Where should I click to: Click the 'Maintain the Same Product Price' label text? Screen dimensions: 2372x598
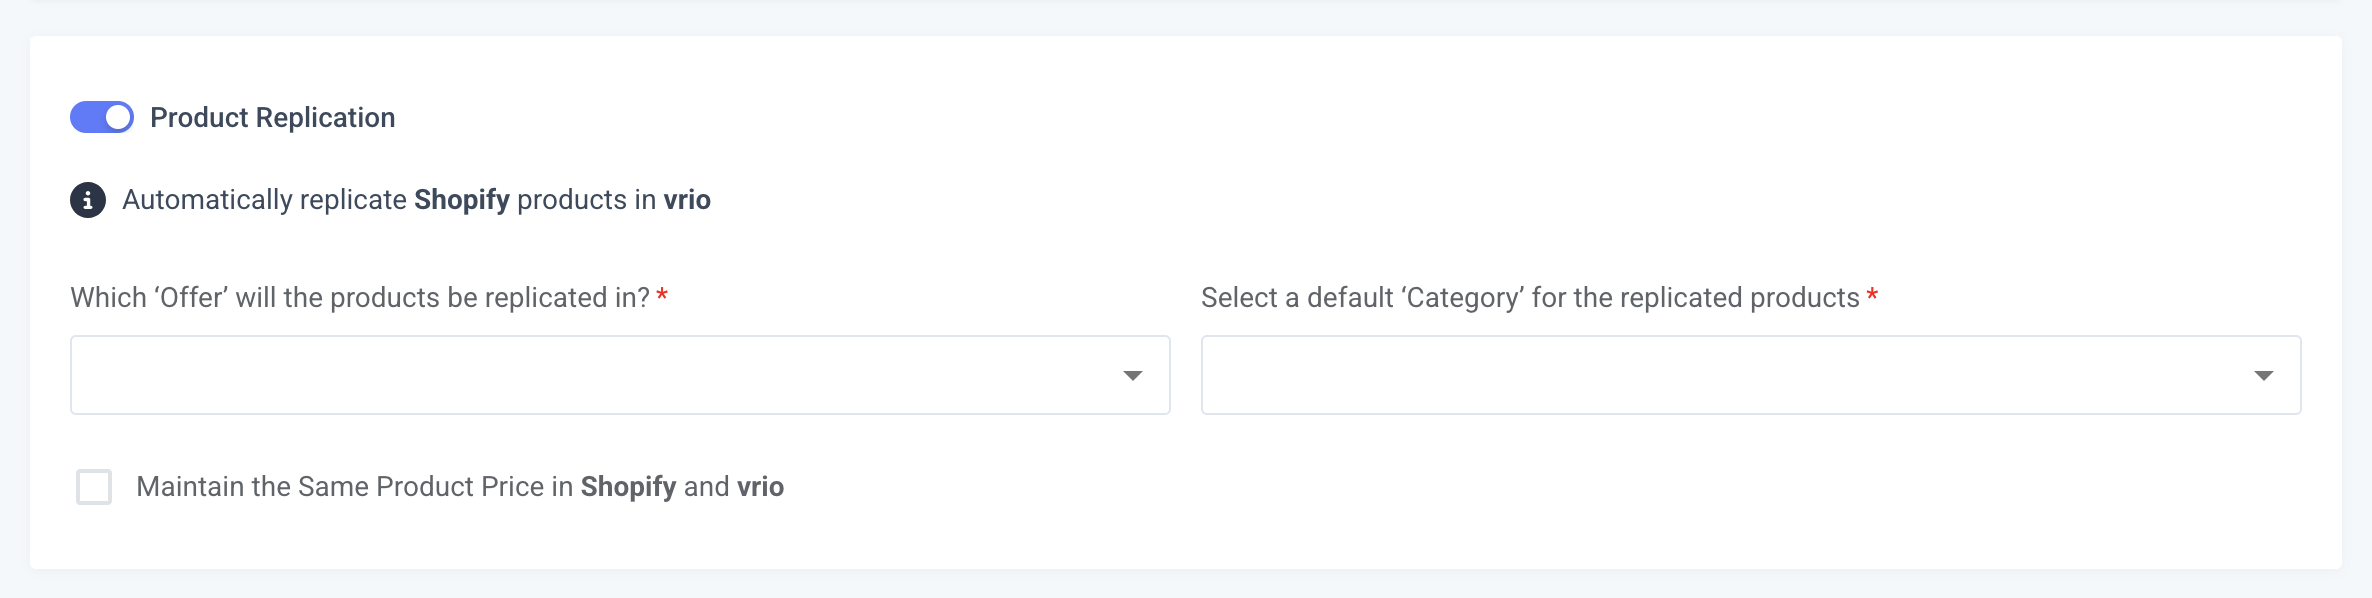tap(460, 487)
